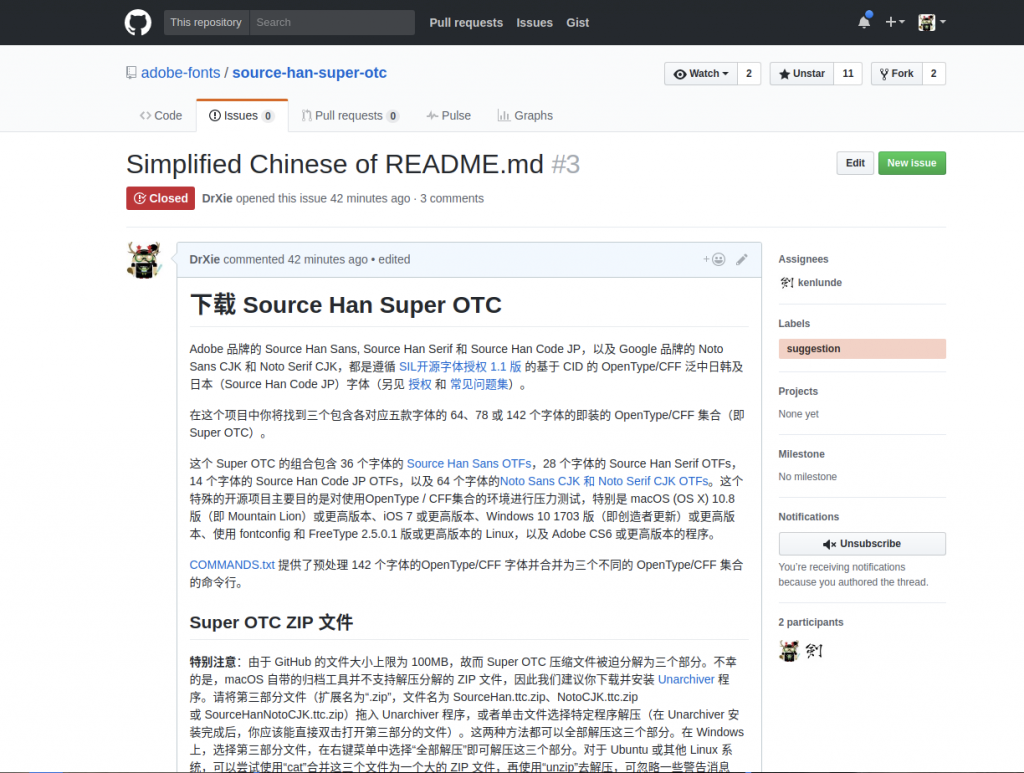
Task: Select the suggestion label
Action: coord(862,349)
